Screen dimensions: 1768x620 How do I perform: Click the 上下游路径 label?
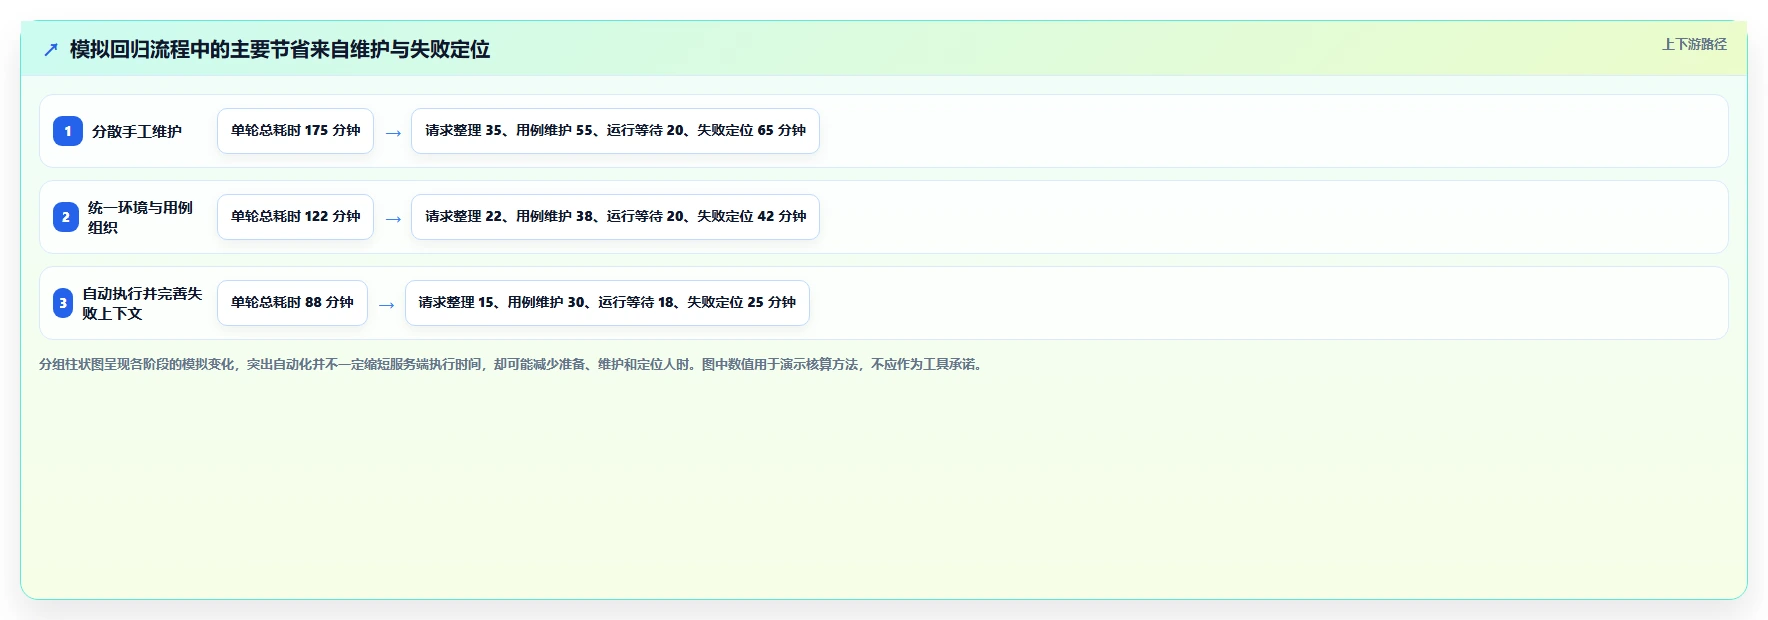tap(1694, 44)
